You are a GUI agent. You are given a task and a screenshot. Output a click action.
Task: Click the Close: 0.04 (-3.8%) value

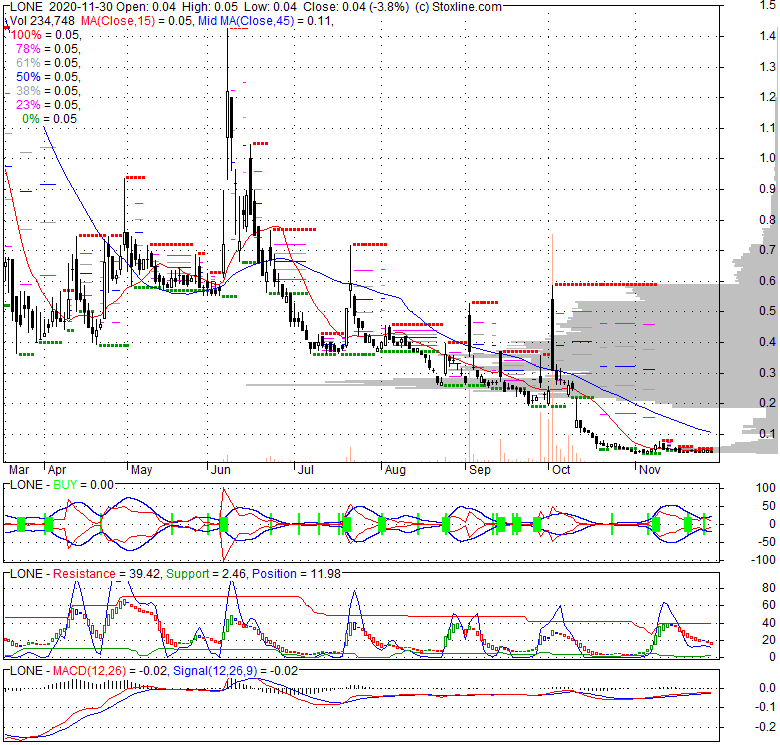[x=356, y=7]
